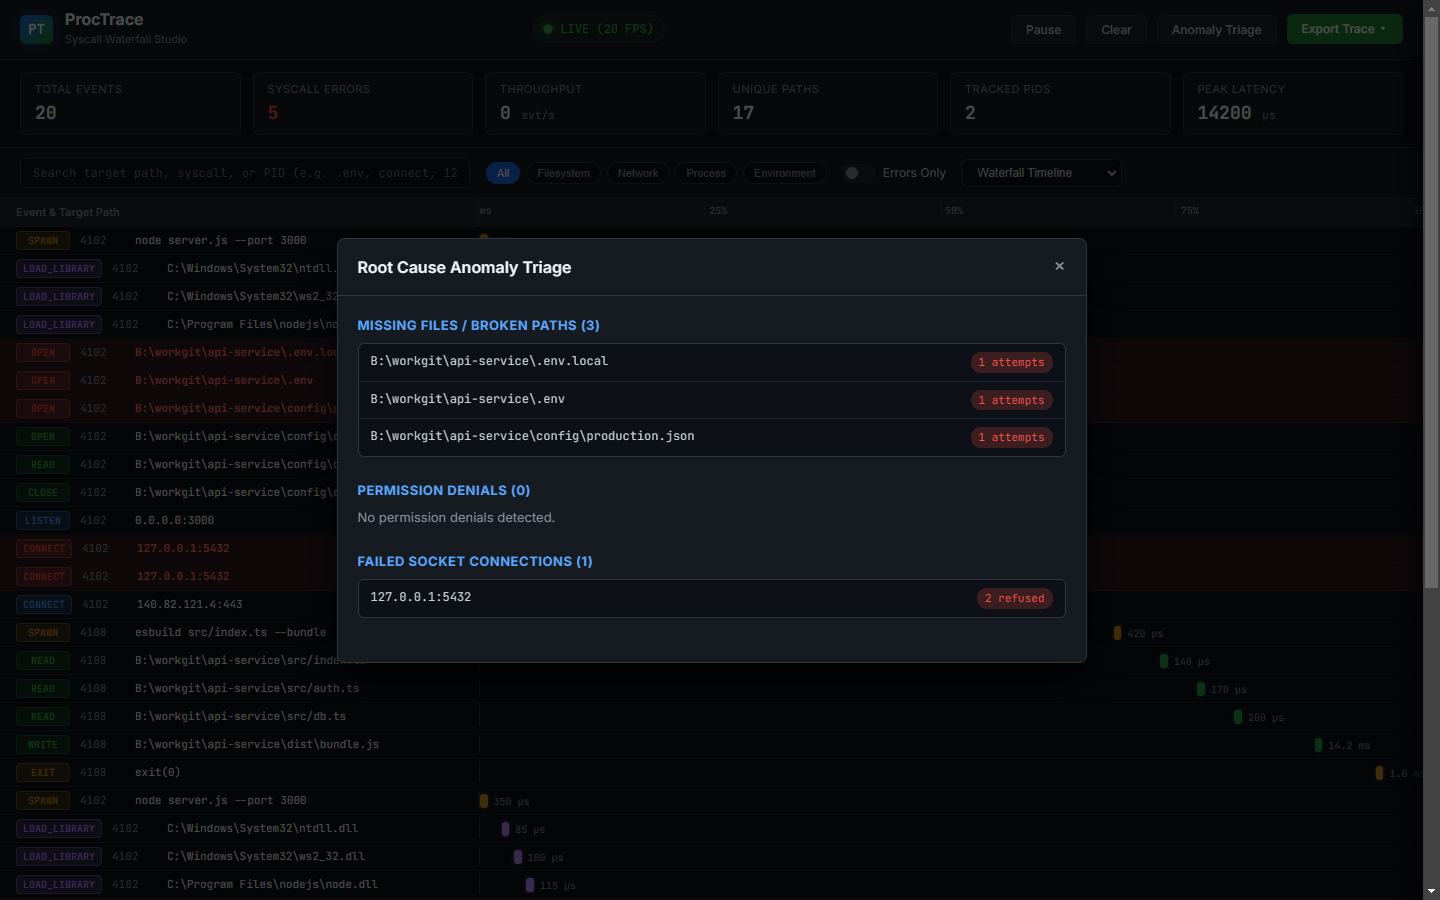Viewport: 1440px width, 900px height.
Task: Click the Syscall Errors stat card
Action: point(363,103)
